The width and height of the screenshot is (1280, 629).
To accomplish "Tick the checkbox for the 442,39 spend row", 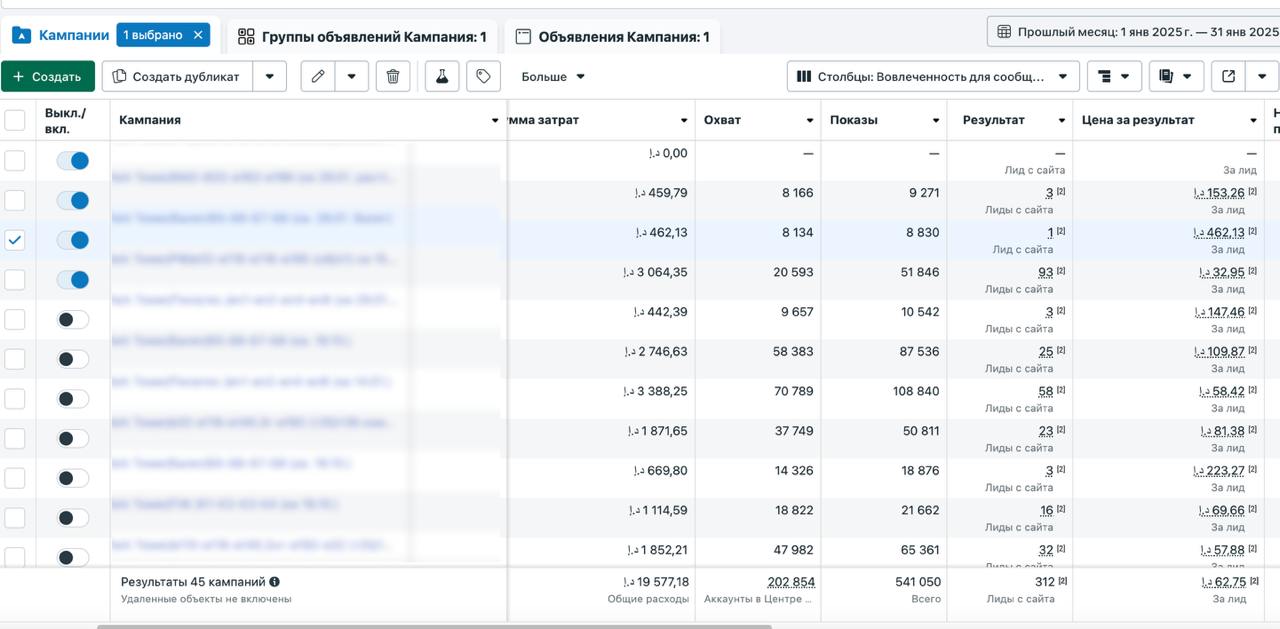I will tap(15, 319).
